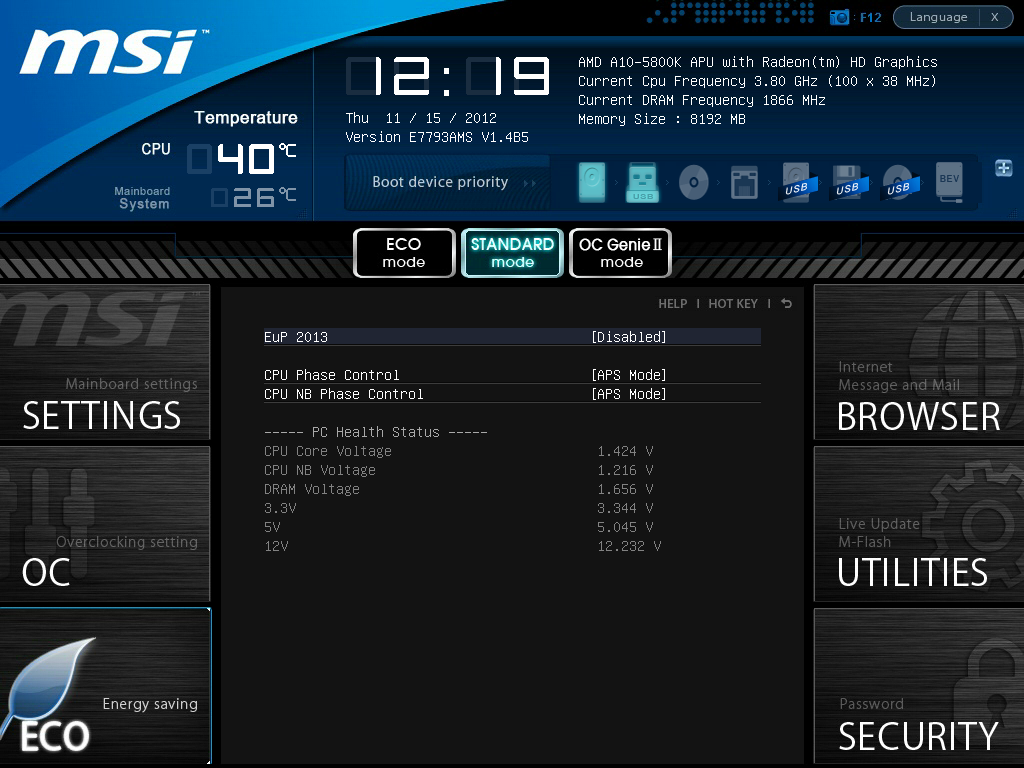Select the CPU Phase Control label

(x=332, y=375)
